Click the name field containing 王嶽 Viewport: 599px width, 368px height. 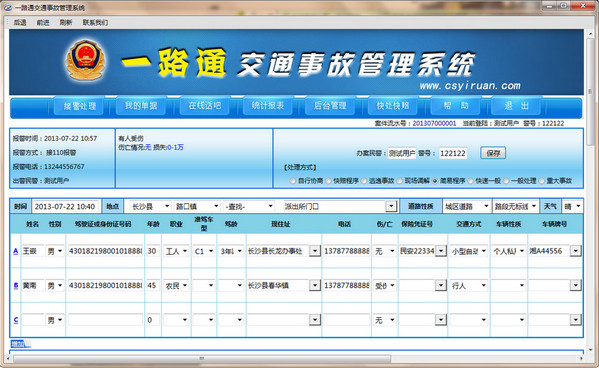coord(32,251)
